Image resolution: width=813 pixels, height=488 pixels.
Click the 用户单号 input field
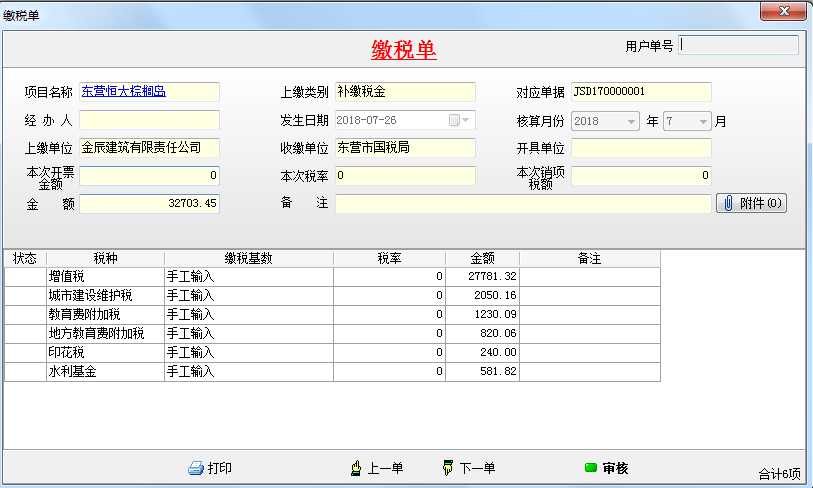pos(739,45)
